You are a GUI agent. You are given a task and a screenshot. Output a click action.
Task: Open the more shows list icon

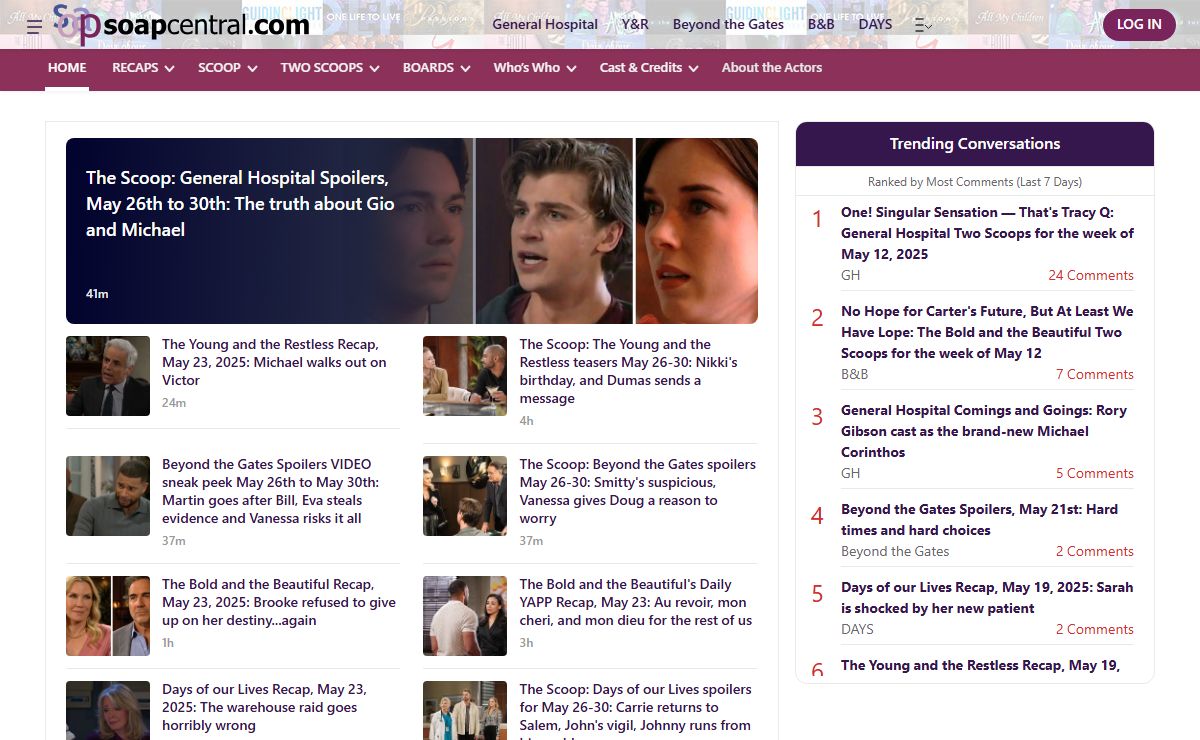[923, 25]
